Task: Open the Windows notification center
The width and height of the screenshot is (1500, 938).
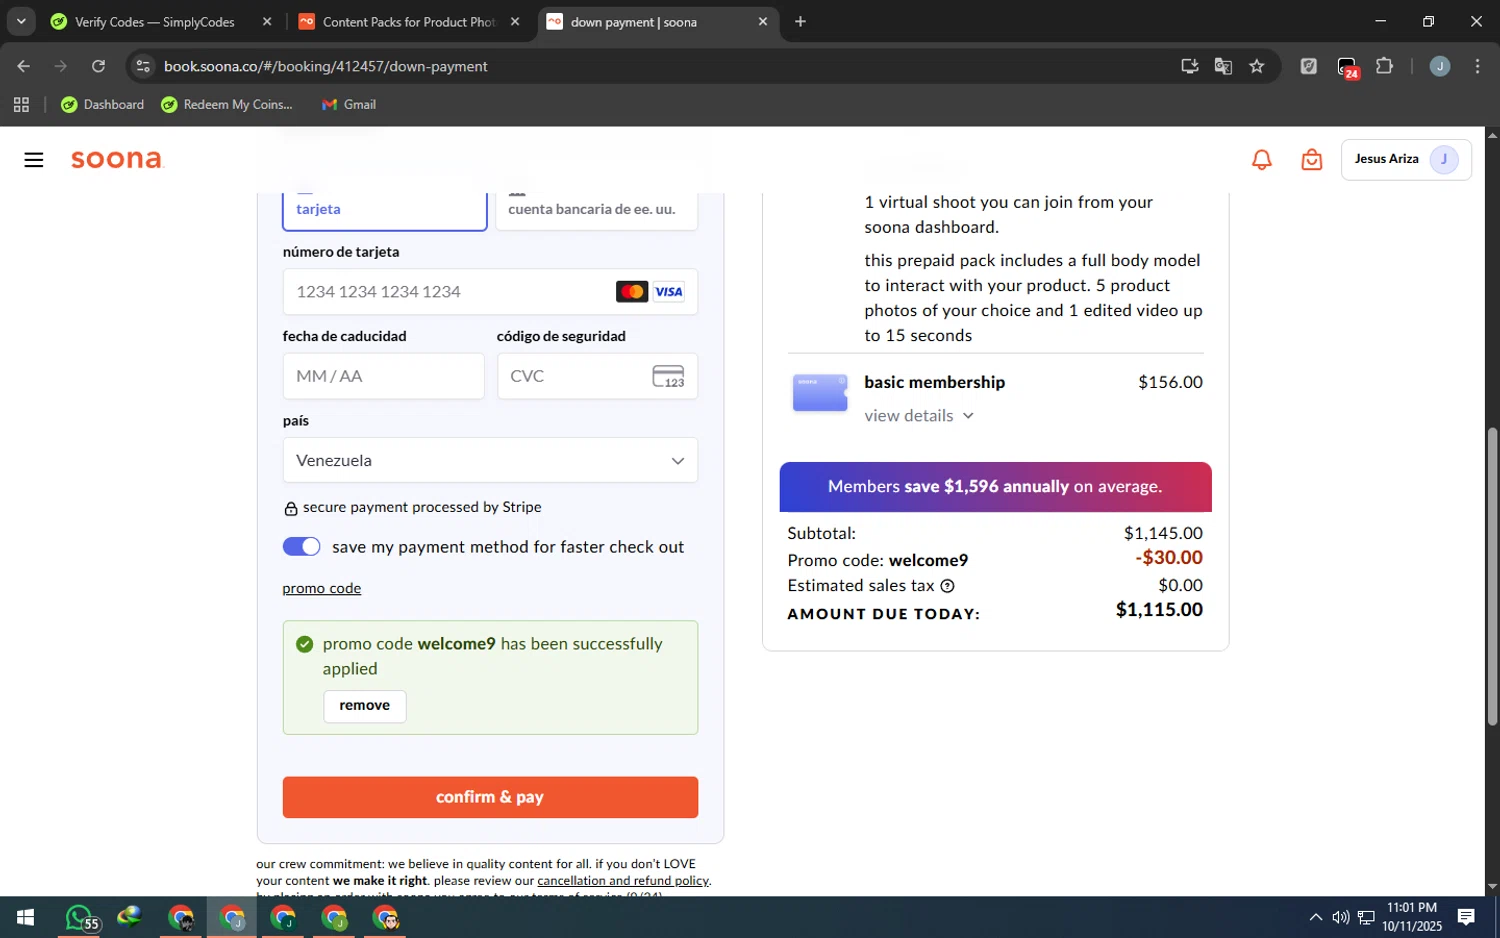Action: click(1466, 917)
